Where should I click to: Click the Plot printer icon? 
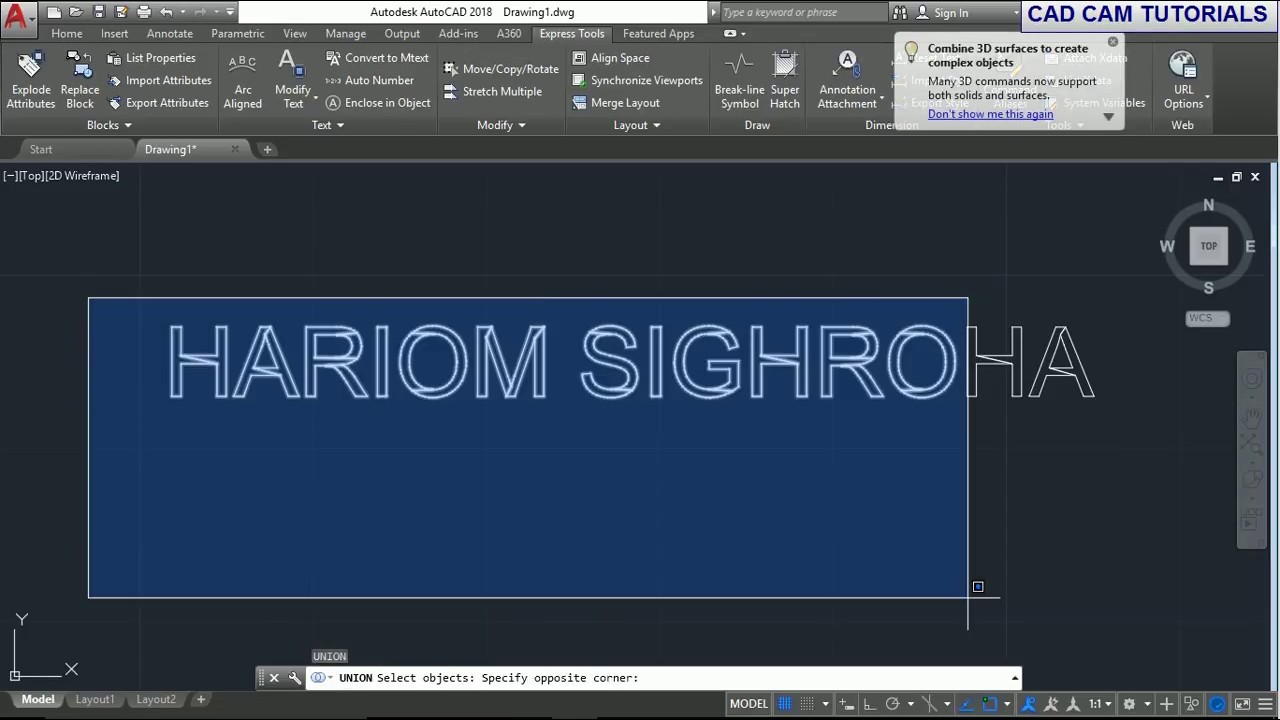(144, 12)
